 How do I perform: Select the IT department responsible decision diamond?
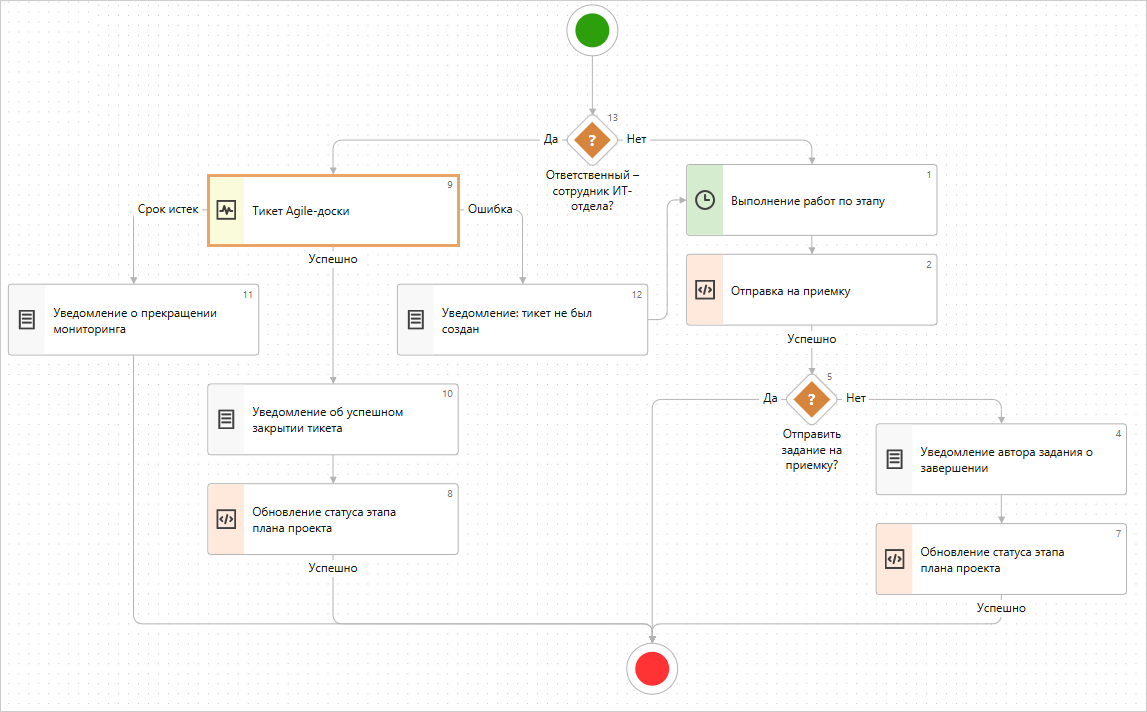(x=592, y=140)
